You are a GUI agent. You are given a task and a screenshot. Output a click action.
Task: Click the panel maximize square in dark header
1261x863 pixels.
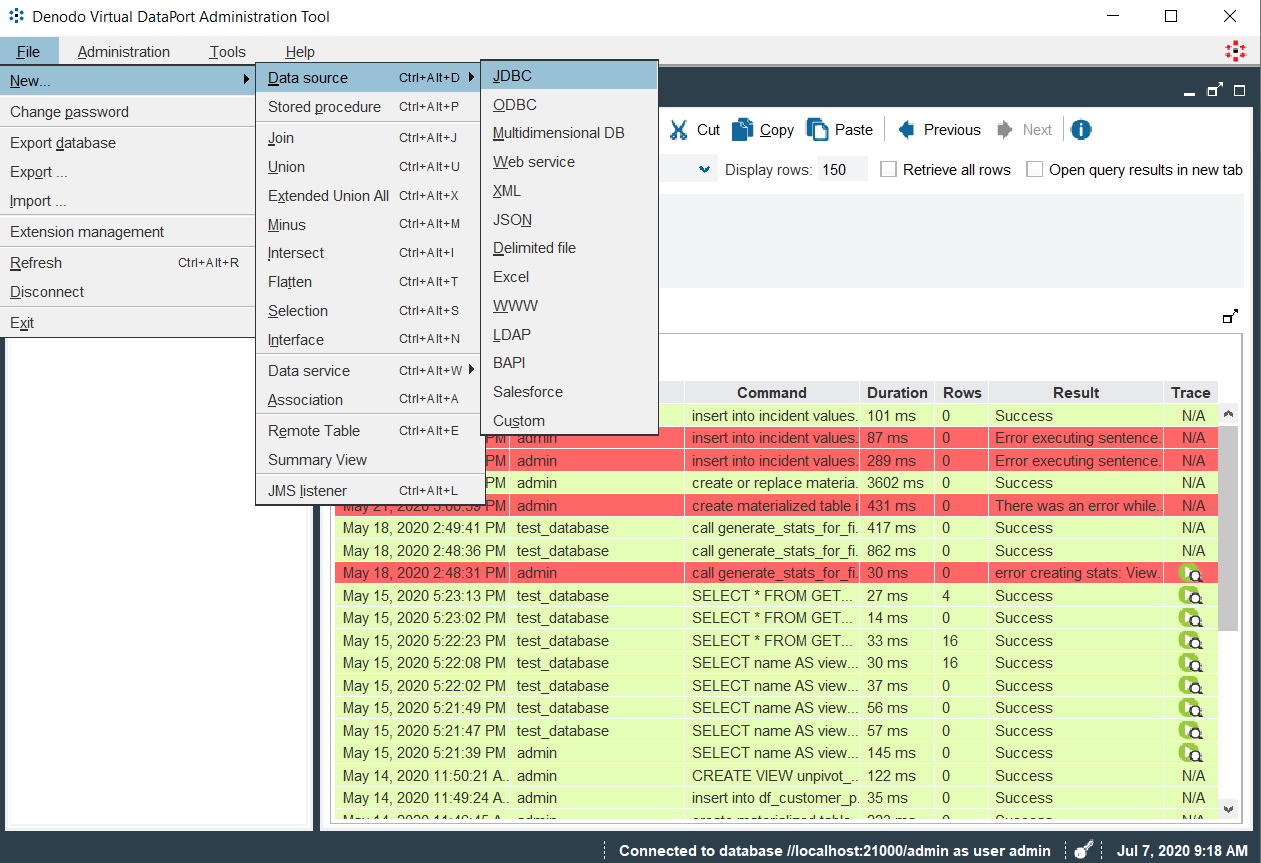(1239, 90)
